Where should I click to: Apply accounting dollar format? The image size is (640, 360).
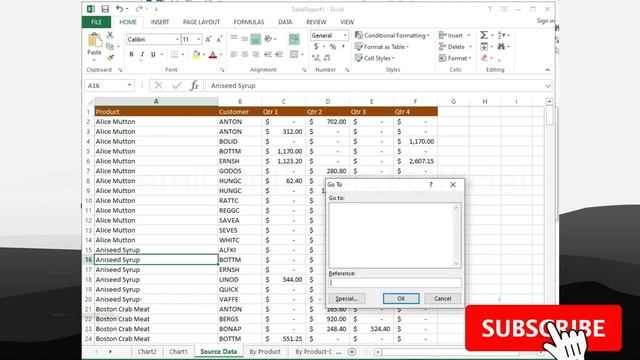tap(316, 47)
